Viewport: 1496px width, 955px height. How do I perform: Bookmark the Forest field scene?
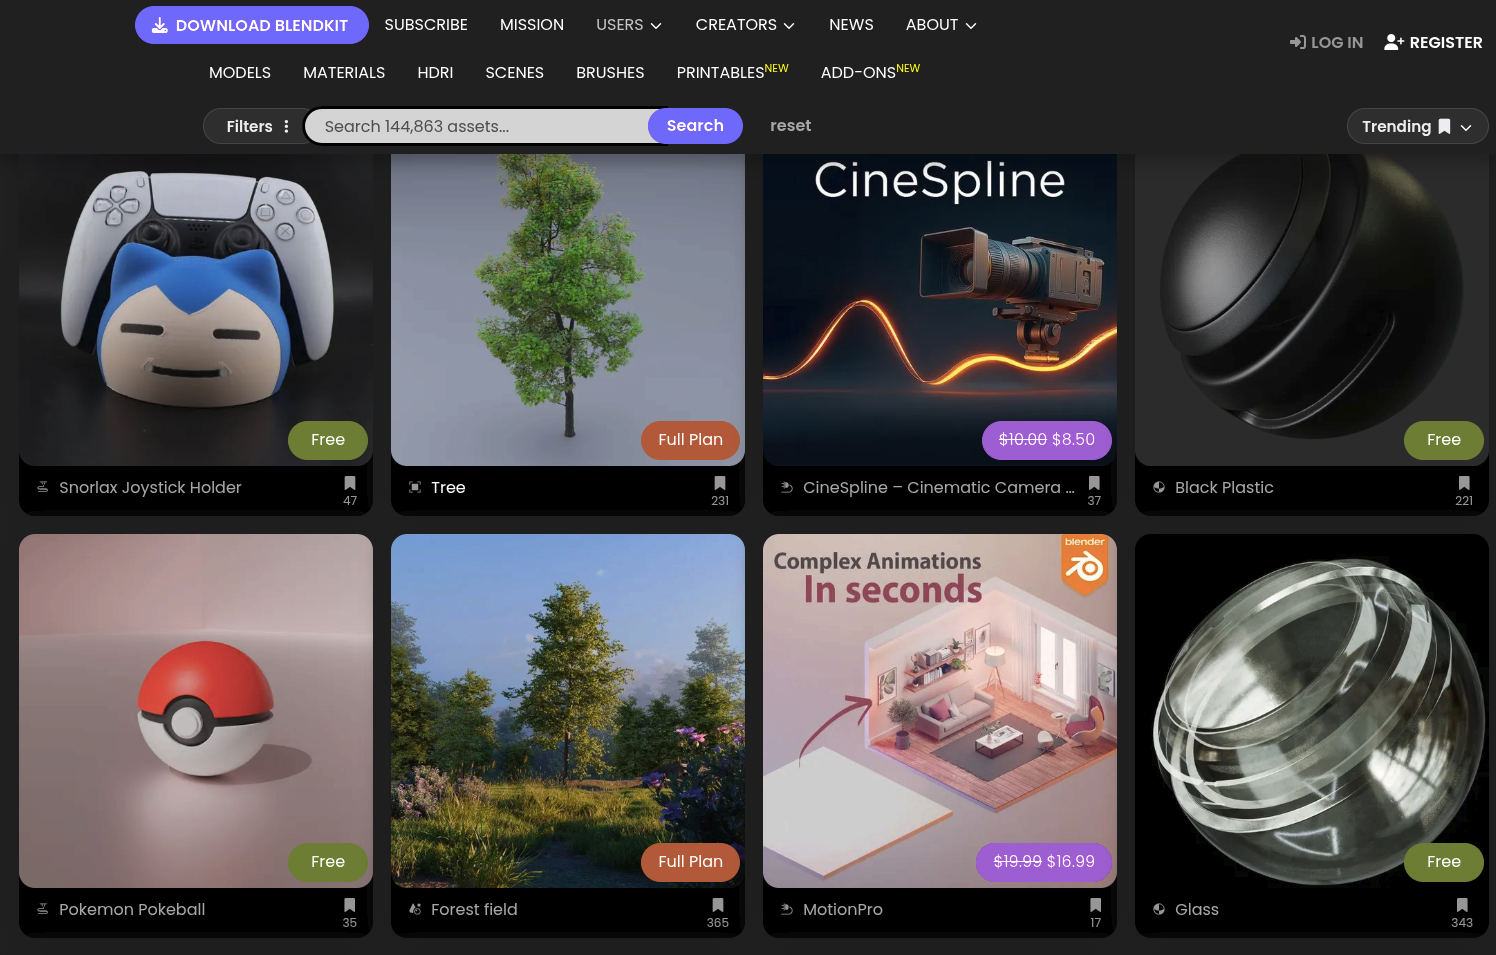tap(718, 905)
